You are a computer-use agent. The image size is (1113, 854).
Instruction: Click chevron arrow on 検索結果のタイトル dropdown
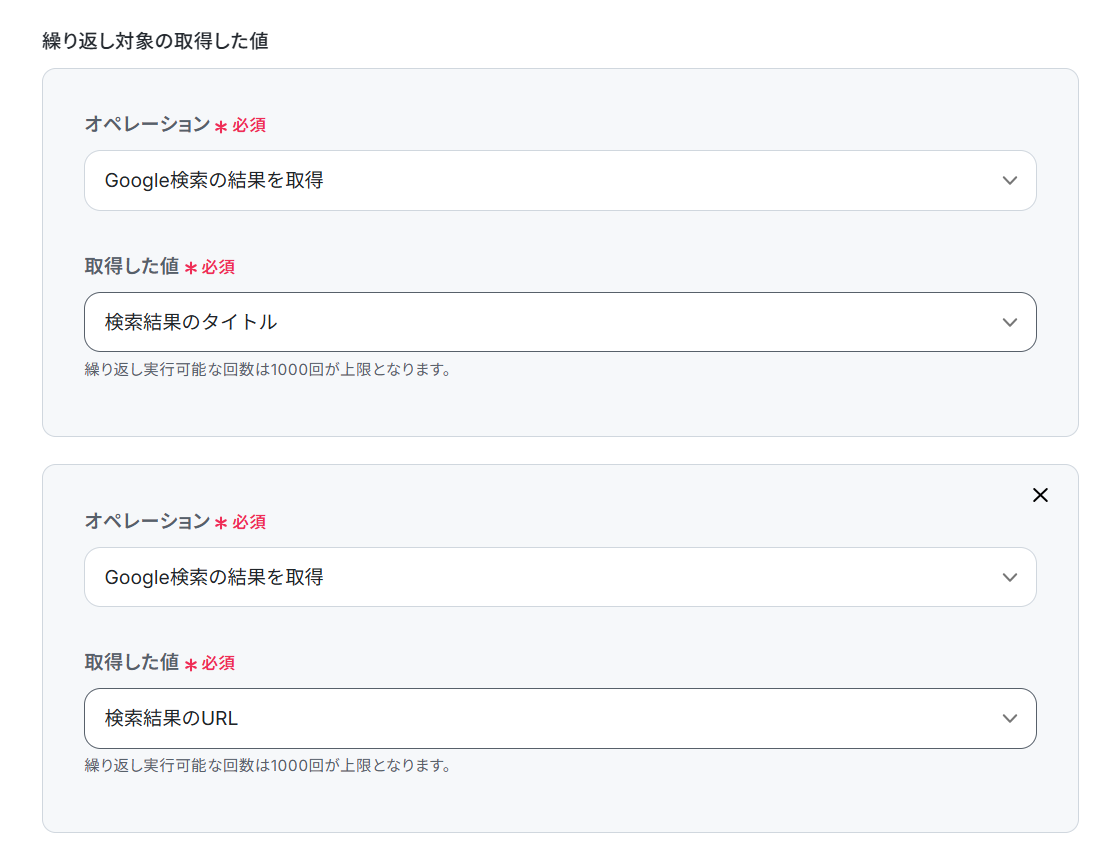pyautogui.click(x=1009, y=322)
